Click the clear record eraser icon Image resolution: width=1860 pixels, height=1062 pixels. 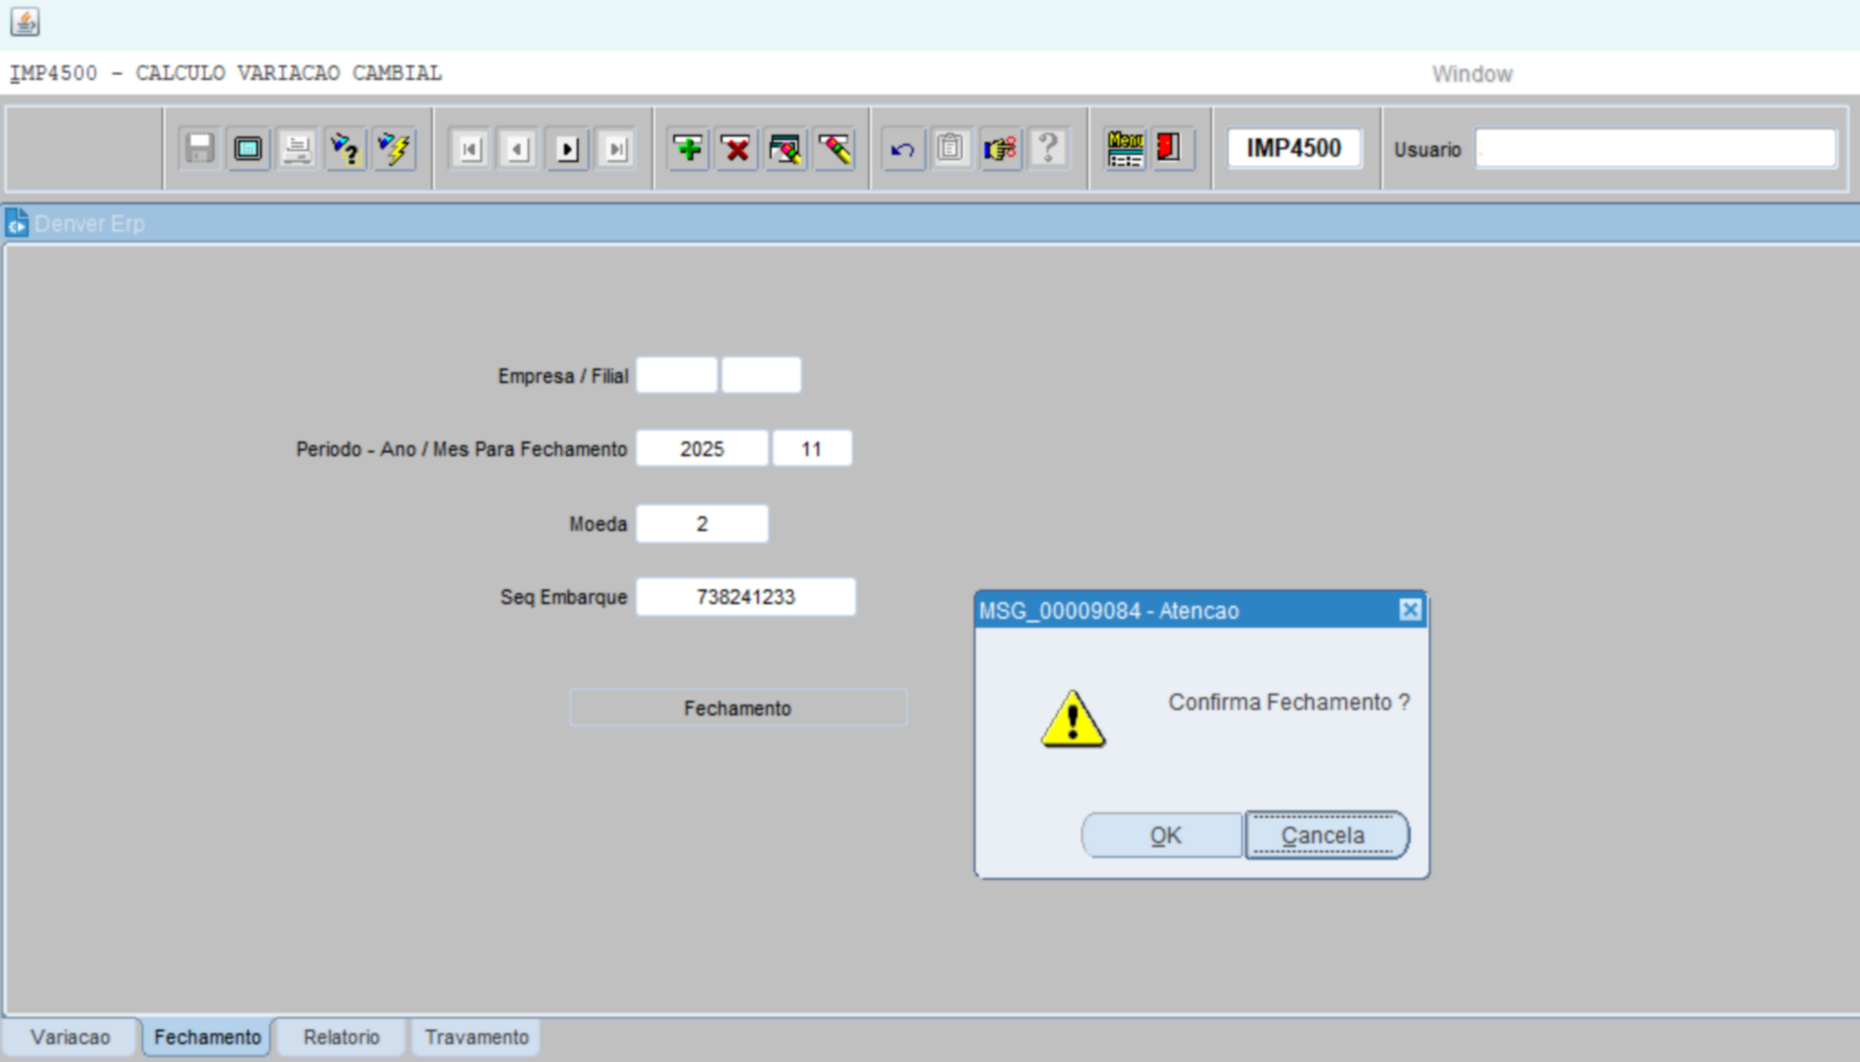[x=835, y=149]
